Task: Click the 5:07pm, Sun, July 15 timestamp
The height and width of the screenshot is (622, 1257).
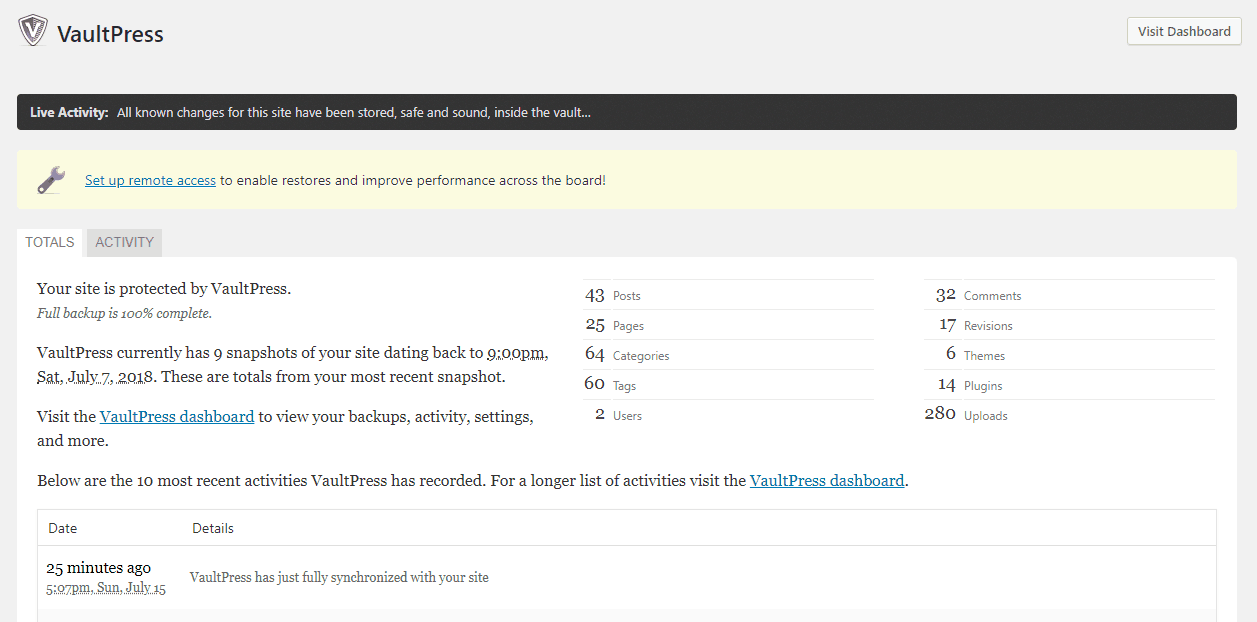Action: 105,587
